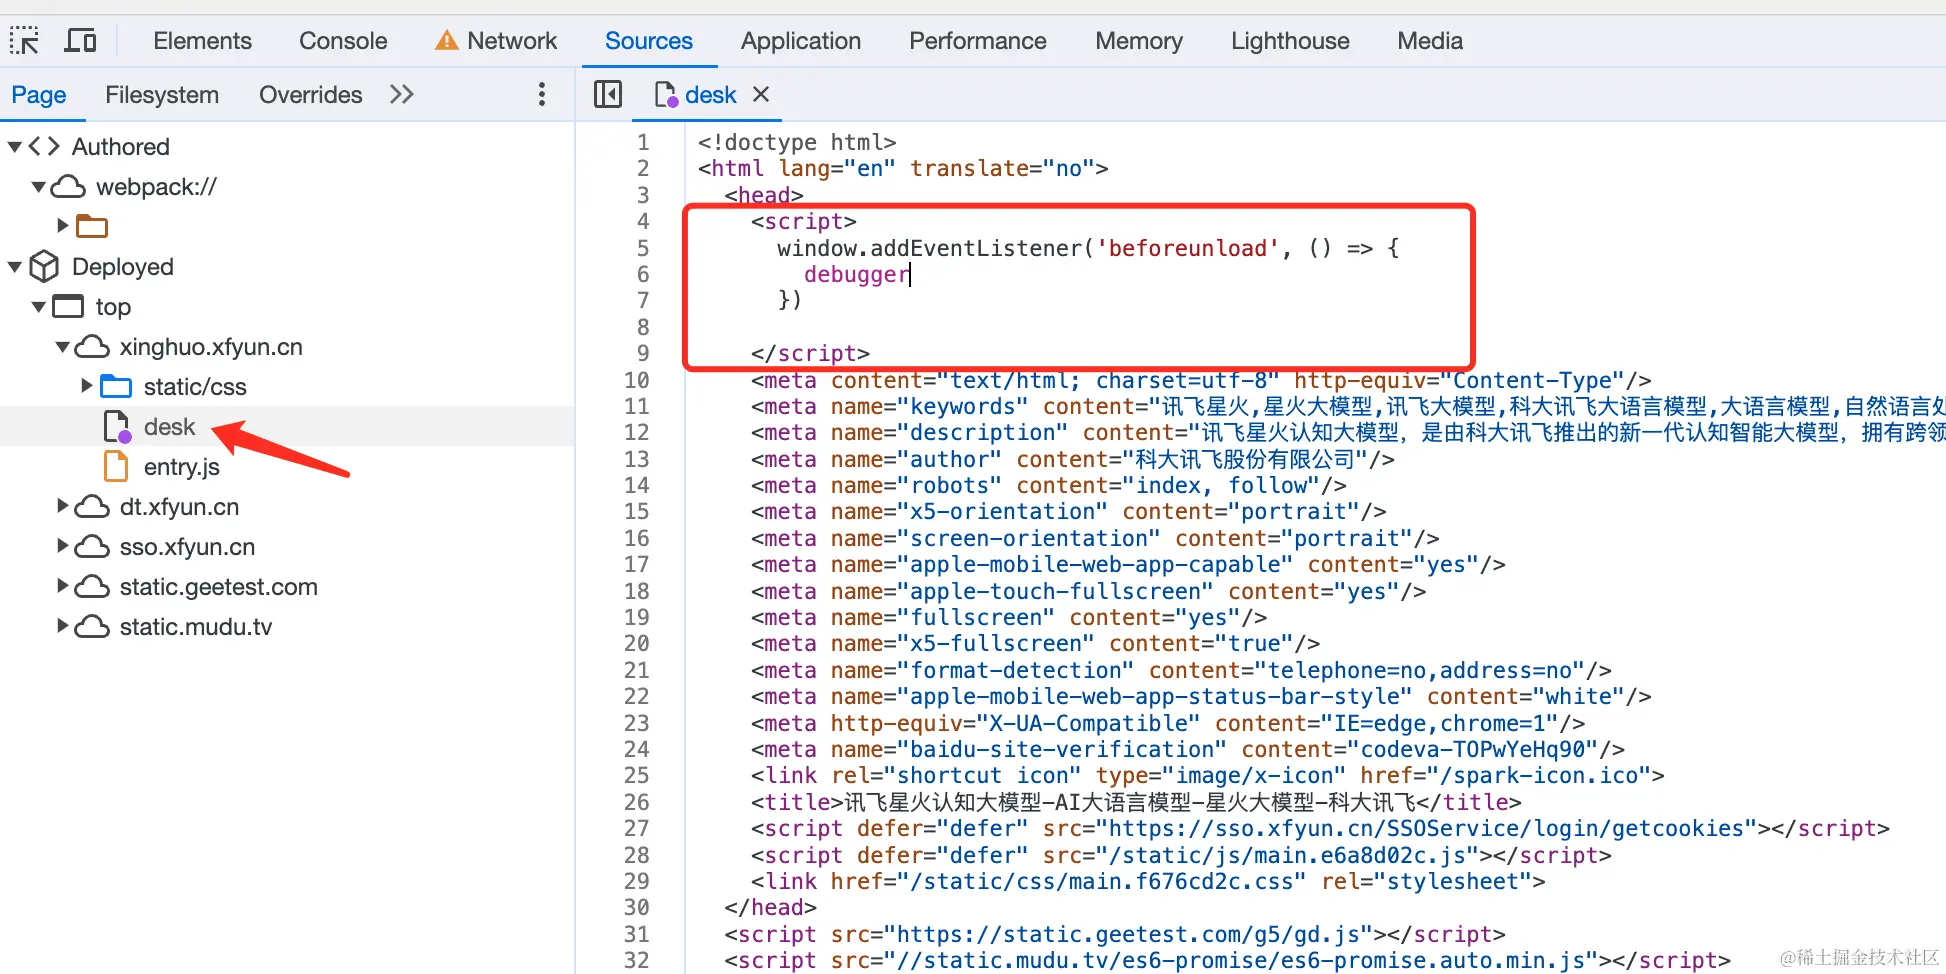This screenshot has width=1946, height=974.
Task: Collapse the Deployed tree section
Action: click(x=15, y=267)
